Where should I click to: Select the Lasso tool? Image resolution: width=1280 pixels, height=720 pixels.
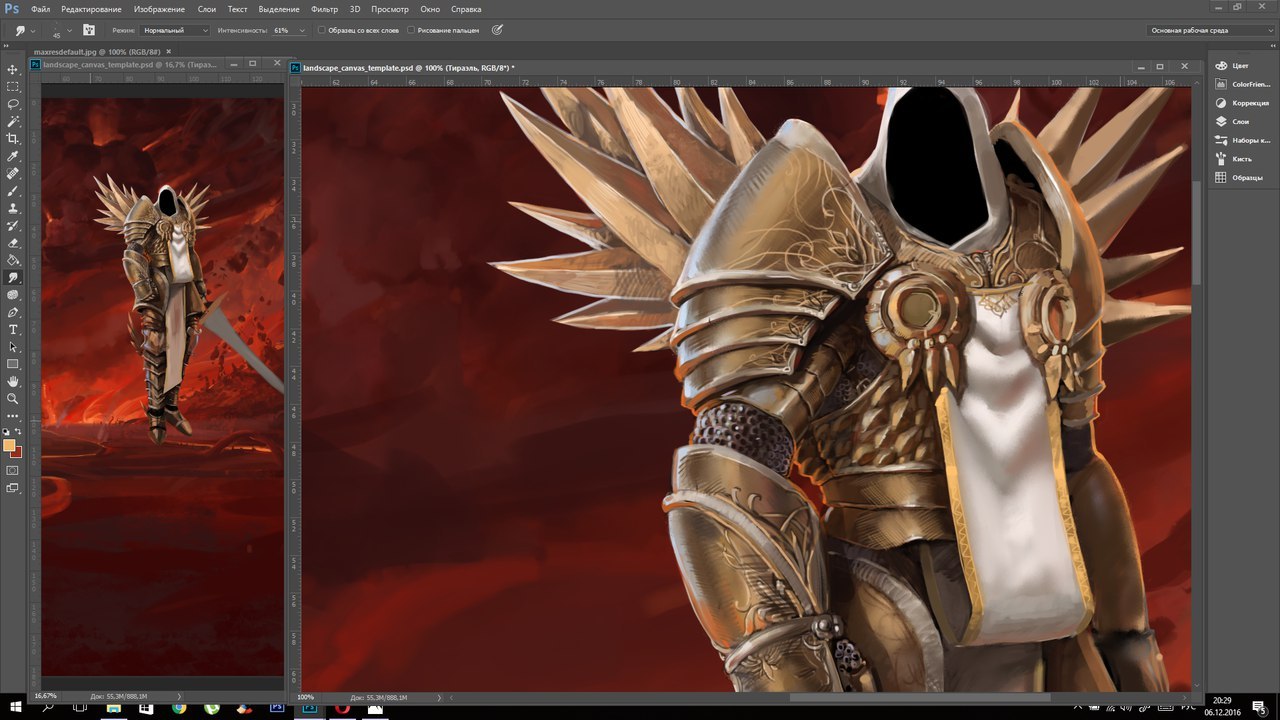[x=13, y=104]
